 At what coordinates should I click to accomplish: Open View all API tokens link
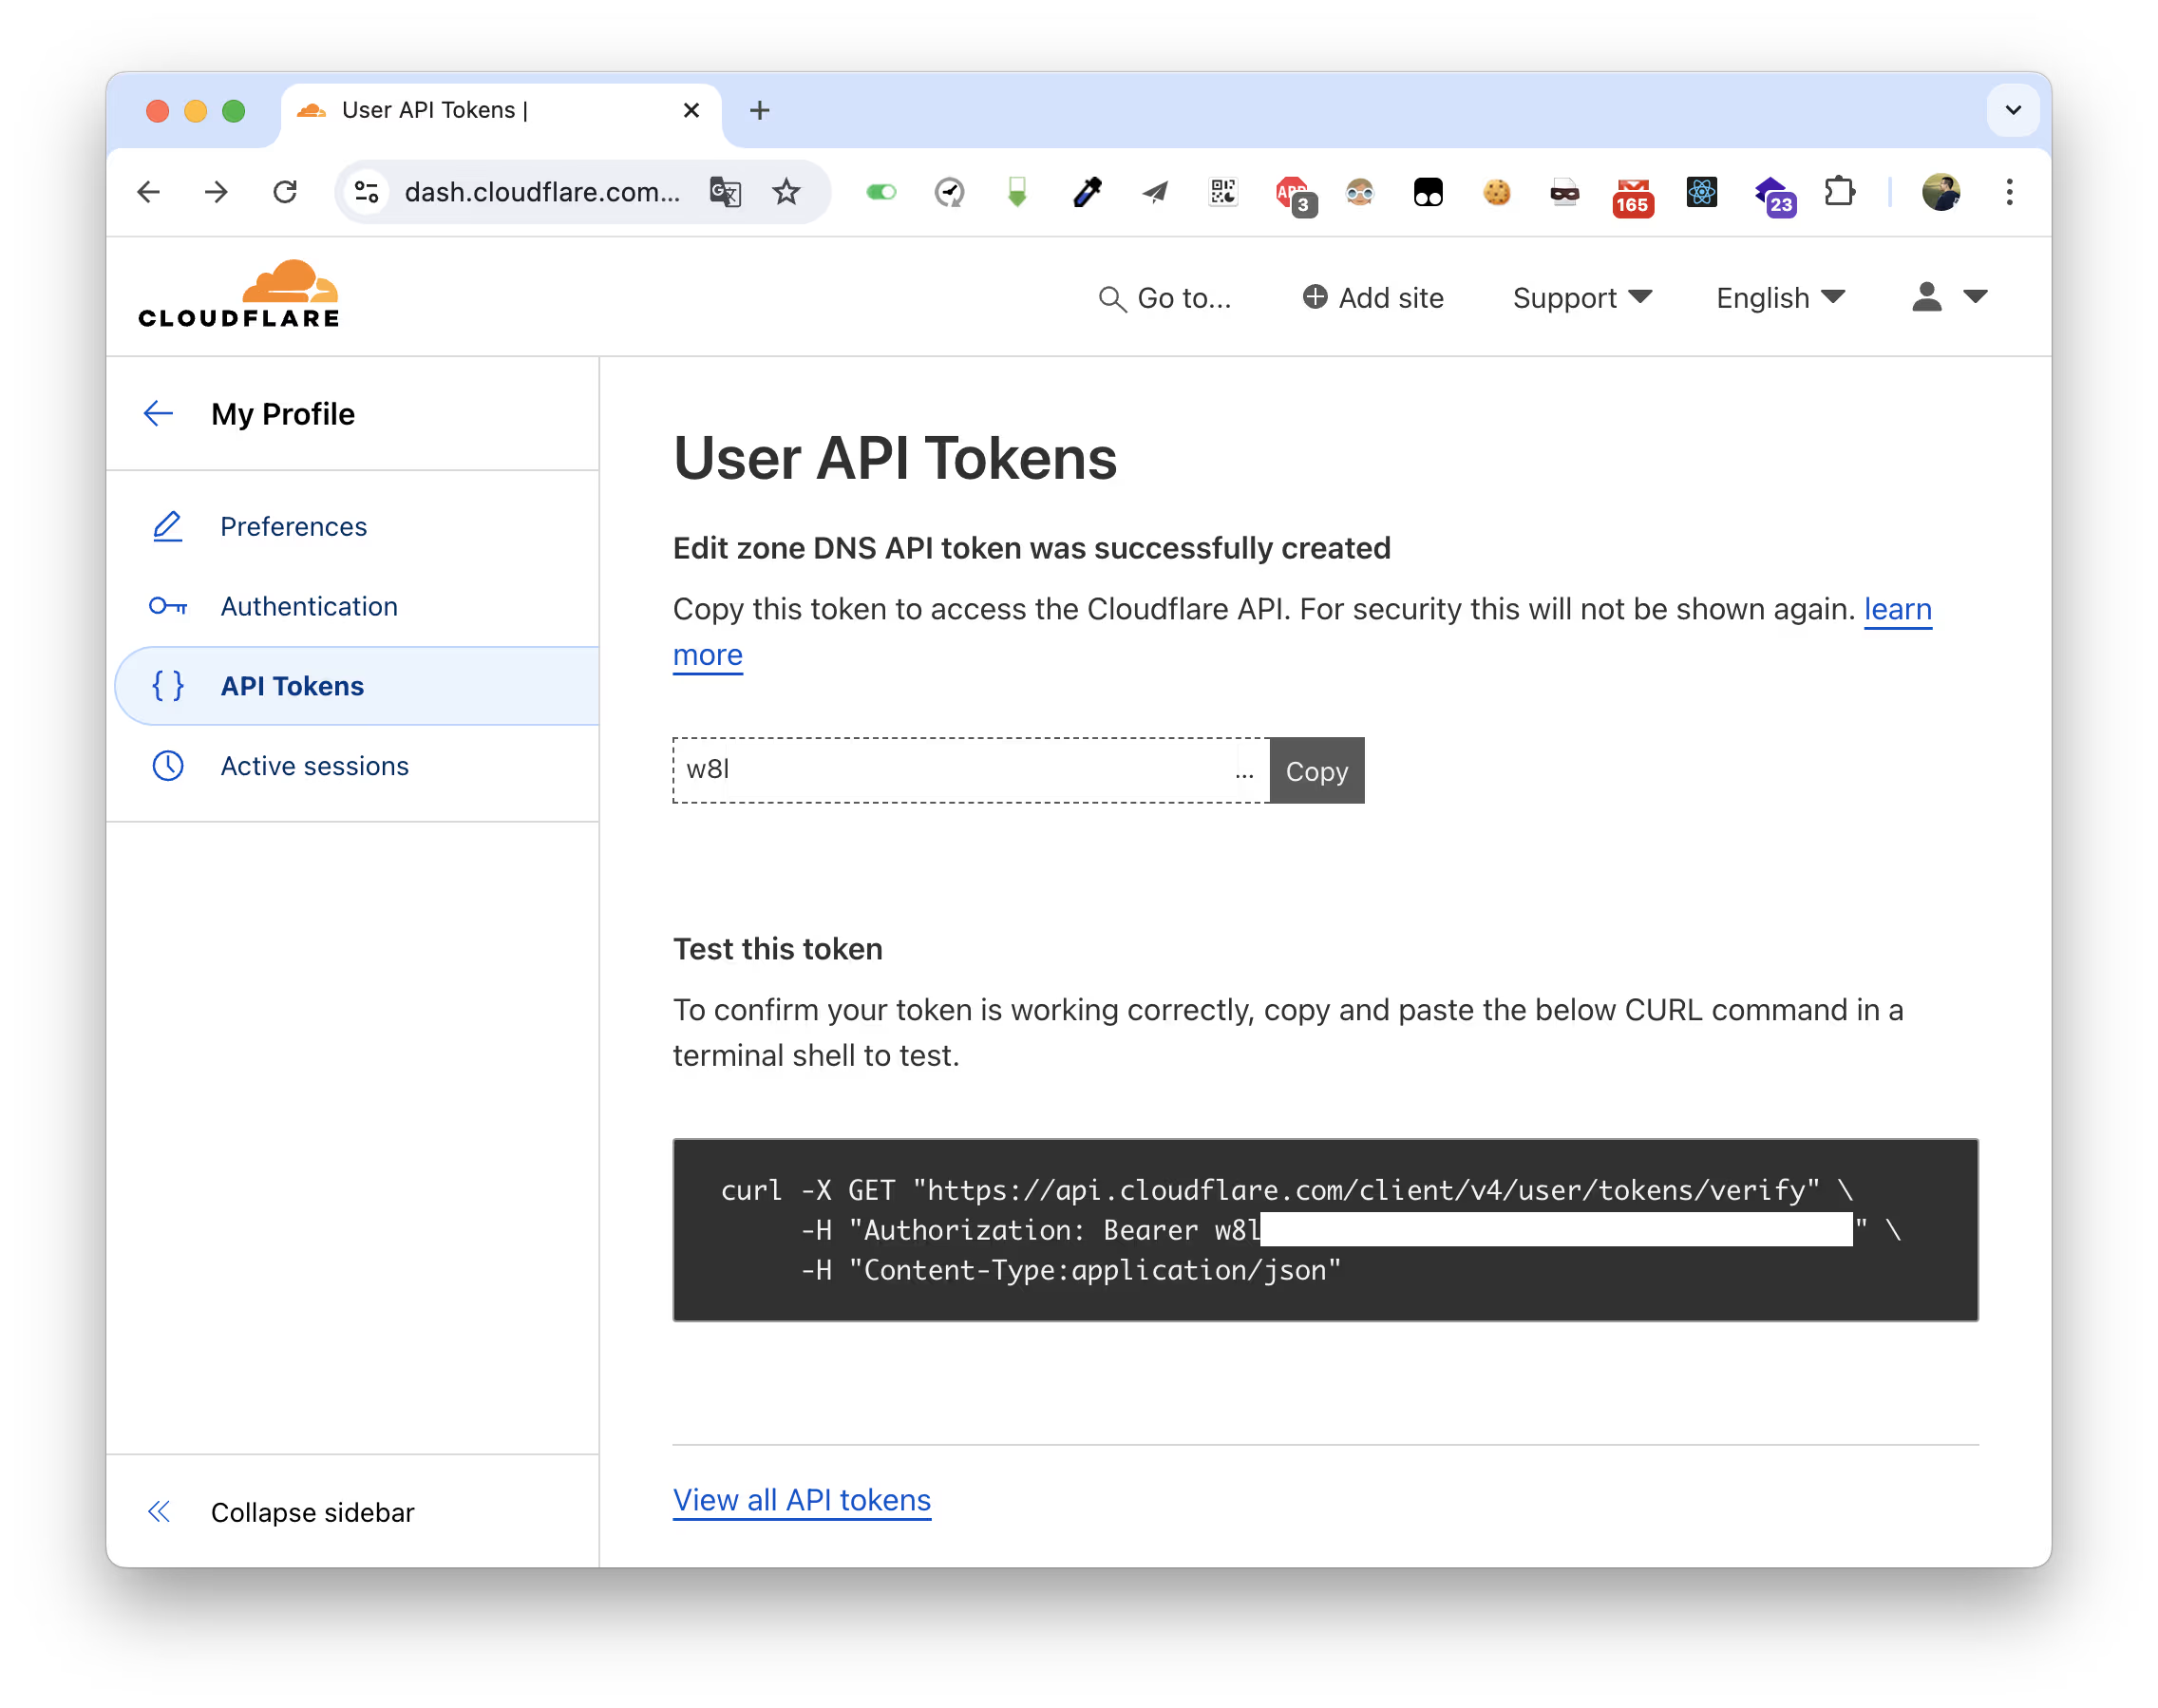801,1499
